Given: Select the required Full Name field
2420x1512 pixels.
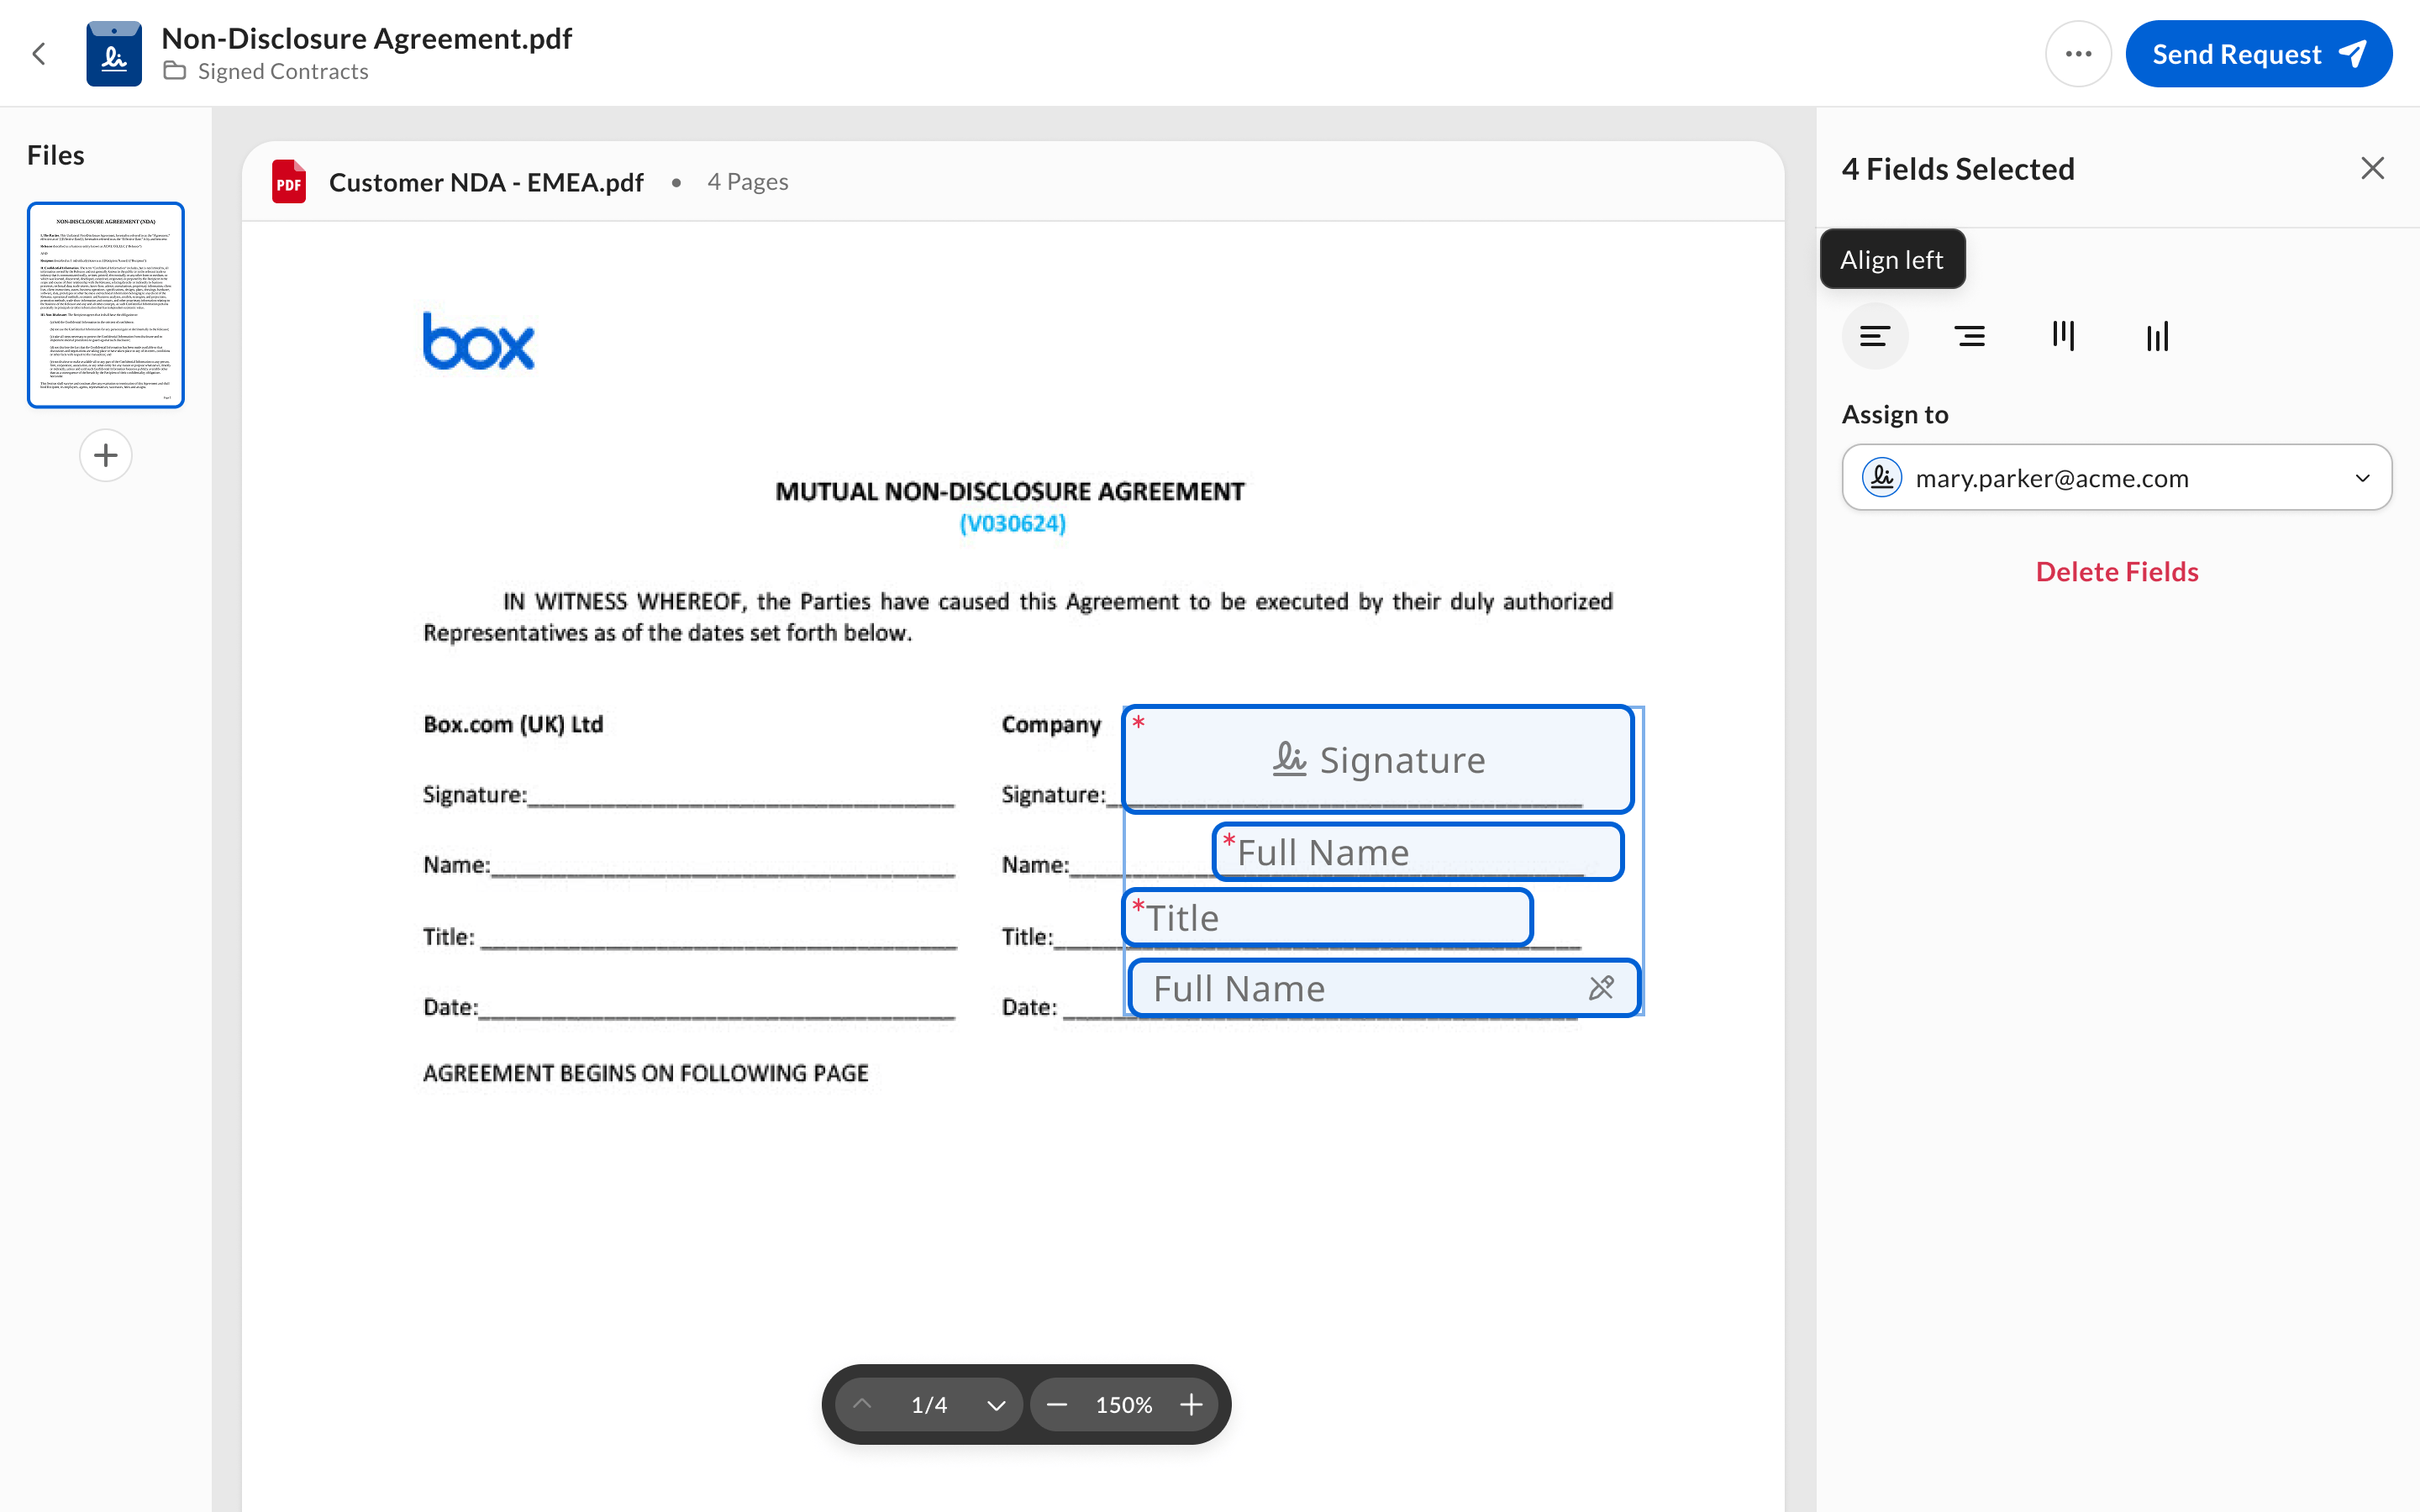Looking at the screenshot, I should pos(1418,852).
